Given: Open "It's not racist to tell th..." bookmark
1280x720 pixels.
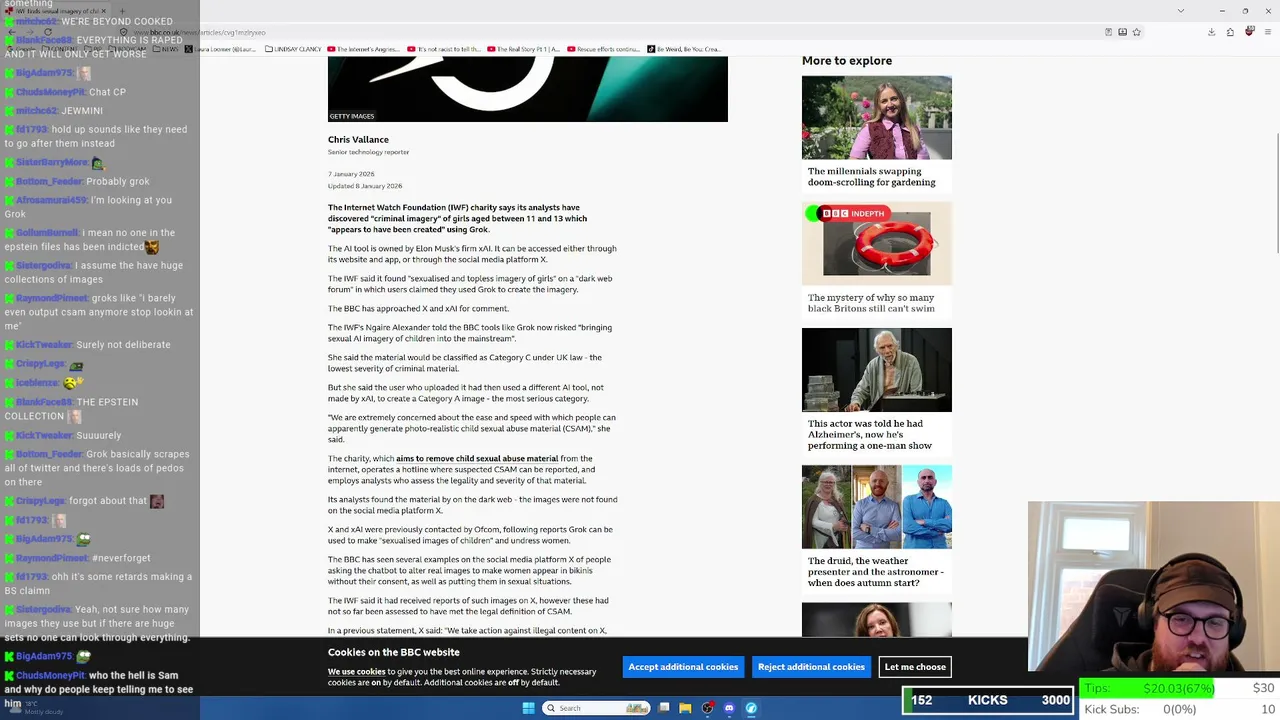Looking at the screenshot, I should click(445, 49).
